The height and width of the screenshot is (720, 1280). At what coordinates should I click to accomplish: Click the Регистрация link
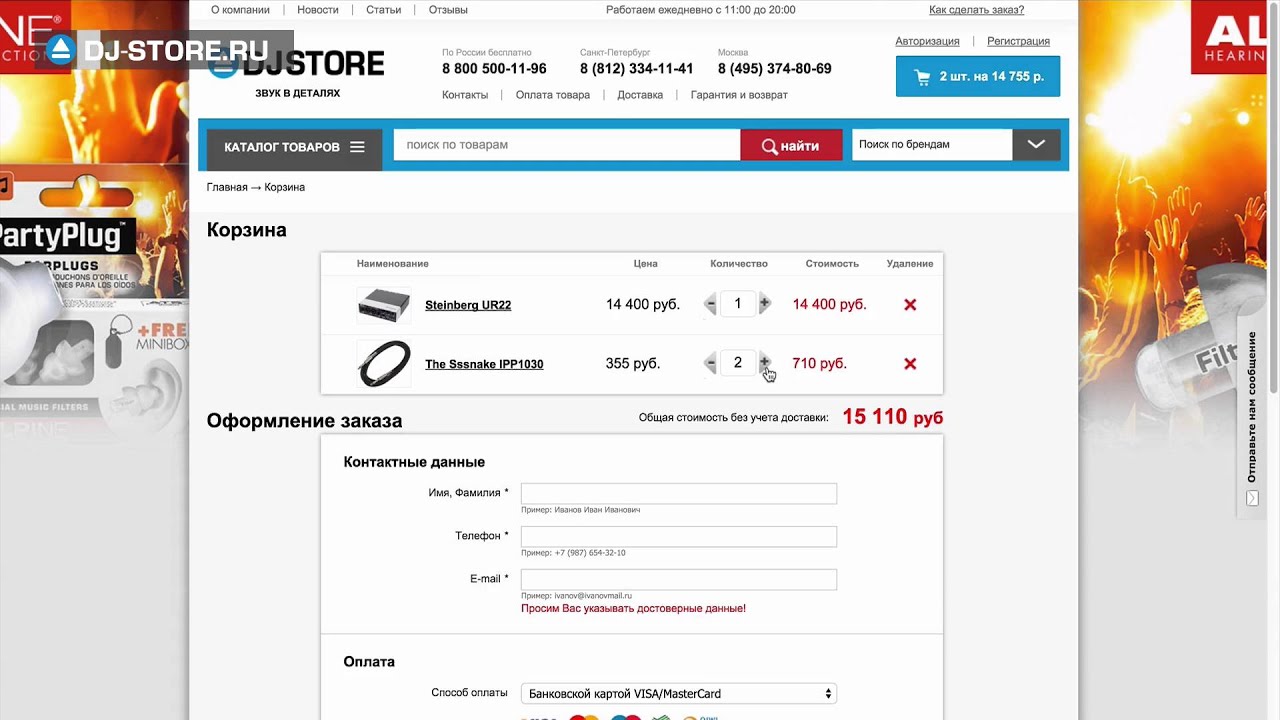tap(1018, 41)
